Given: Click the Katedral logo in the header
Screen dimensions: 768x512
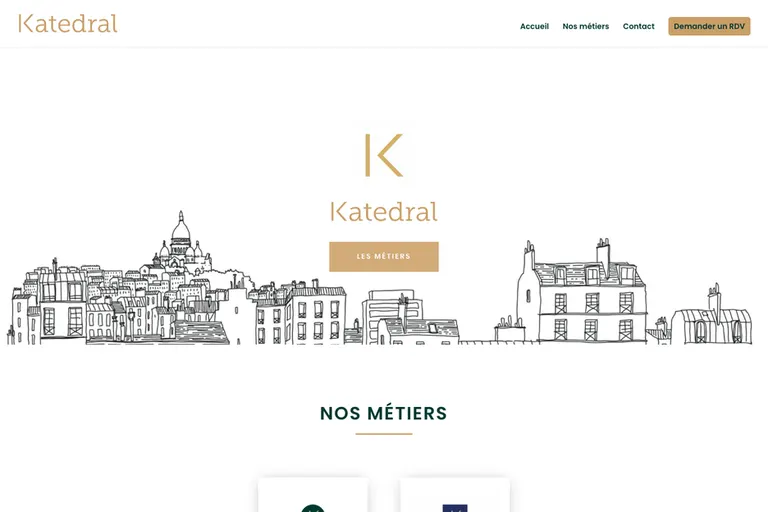Looking at the screenshot, I should pyautogui.click(x=68, y=24).
